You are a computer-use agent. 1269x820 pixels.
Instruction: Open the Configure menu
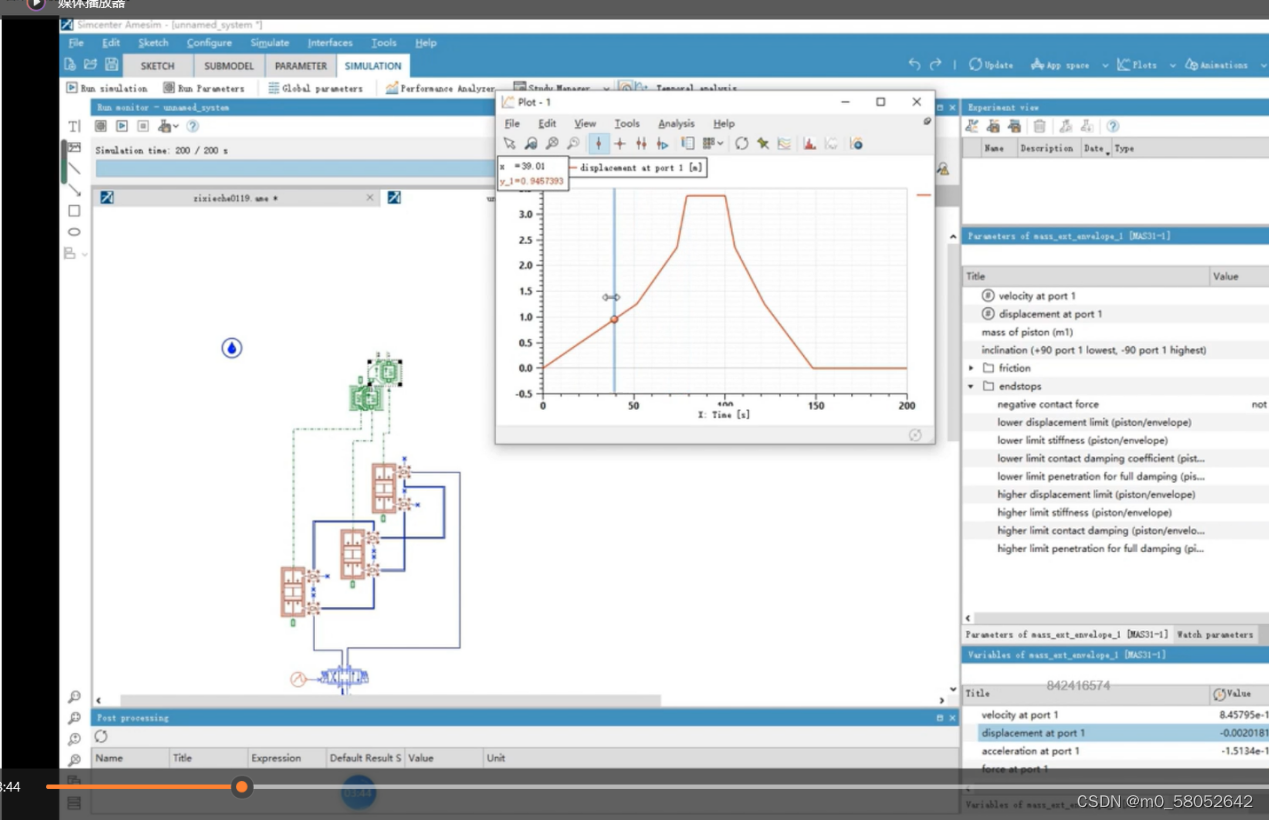(209, 43)
